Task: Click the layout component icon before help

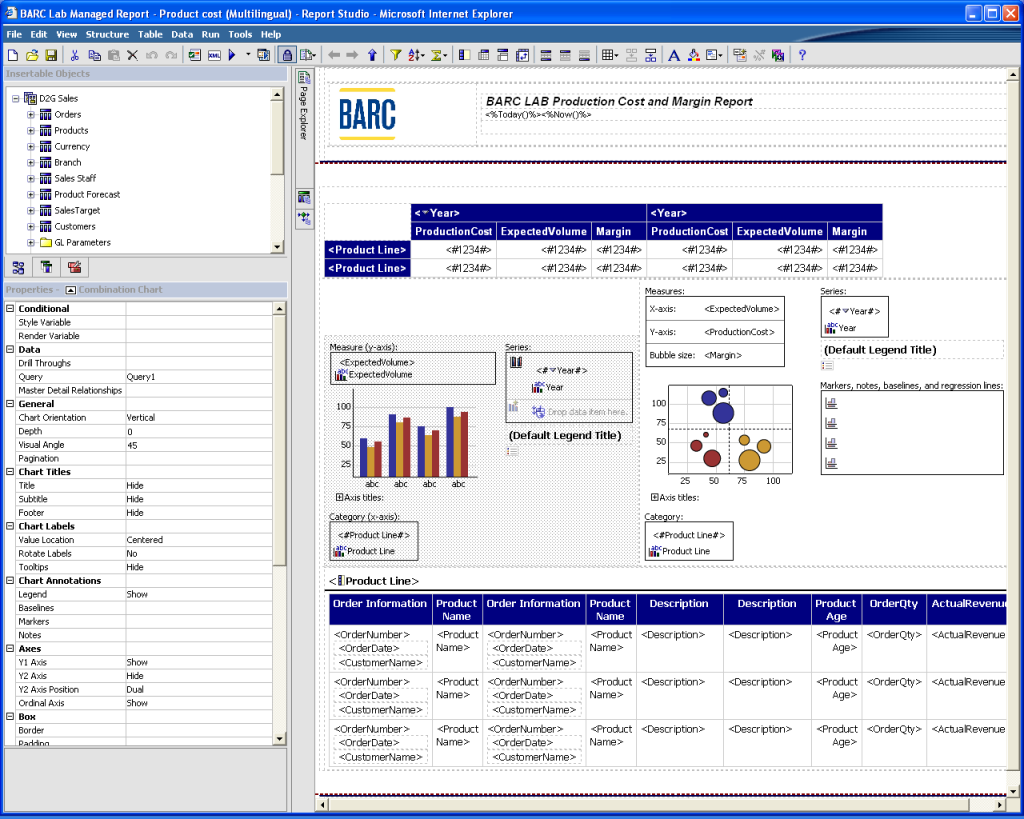Action: click(x=778, y=56)
